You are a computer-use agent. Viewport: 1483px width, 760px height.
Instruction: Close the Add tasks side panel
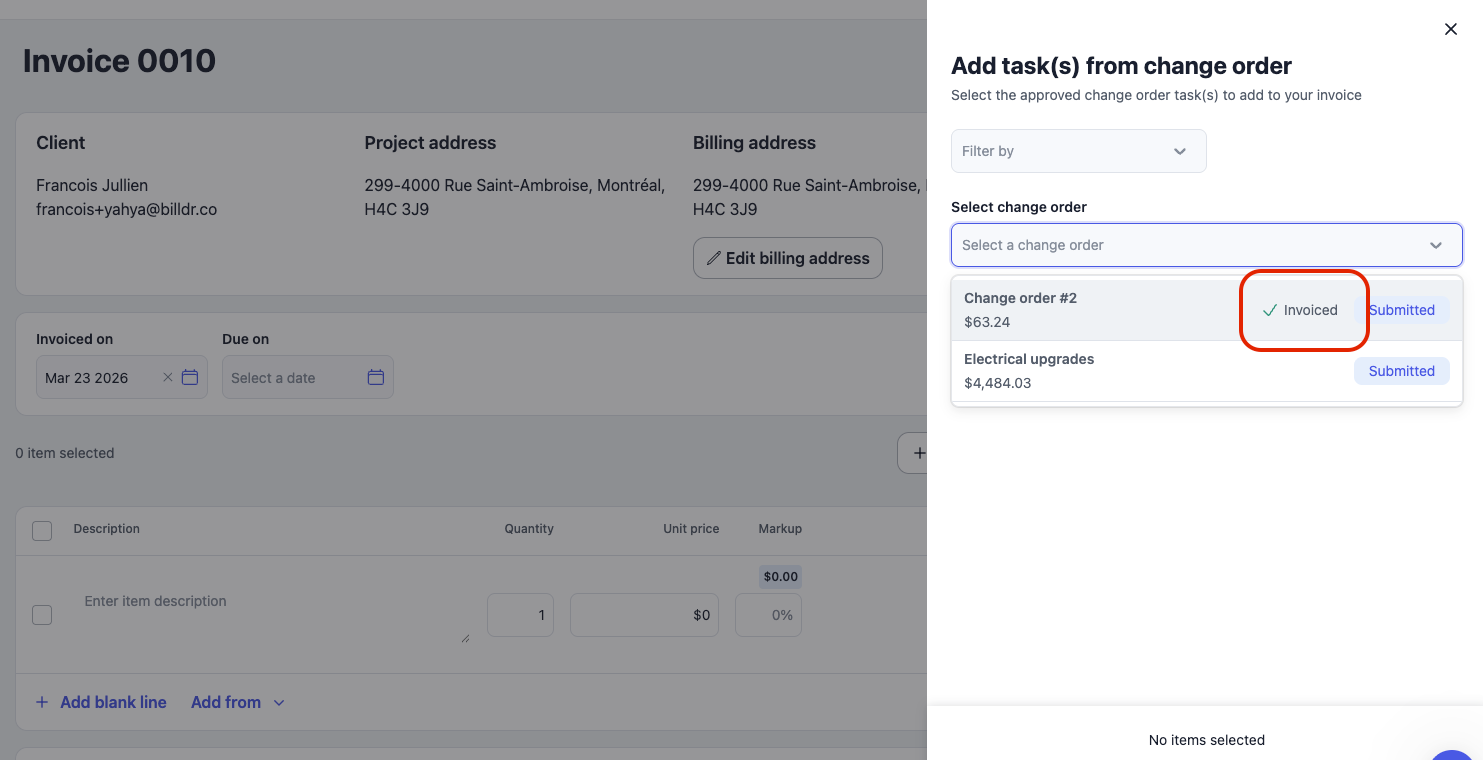(x=1450, y=30)
